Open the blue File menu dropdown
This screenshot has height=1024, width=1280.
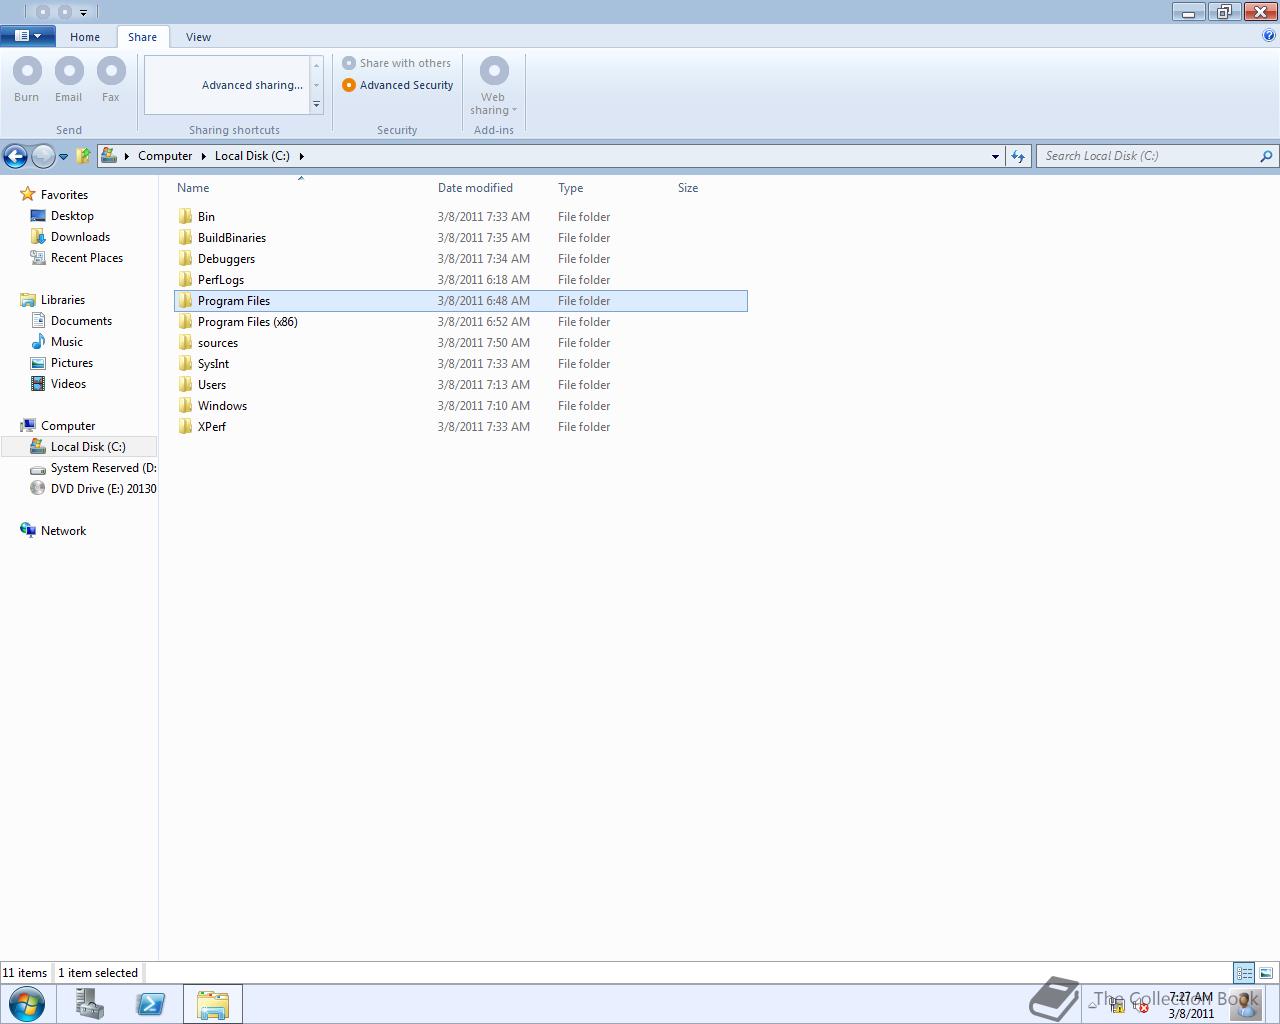[27, 36]
